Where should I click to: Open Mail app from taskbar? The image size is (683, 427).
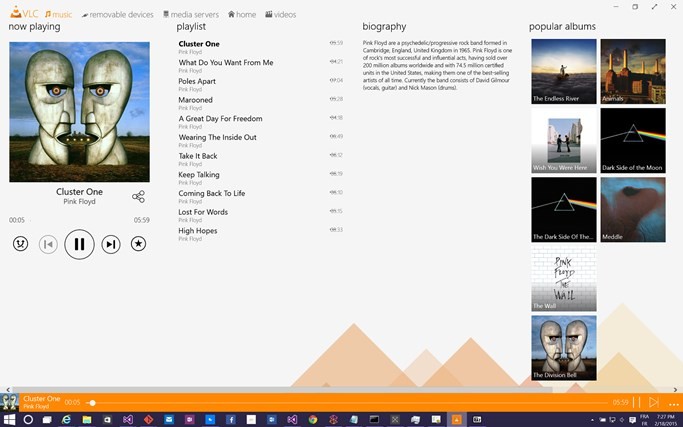169,420
